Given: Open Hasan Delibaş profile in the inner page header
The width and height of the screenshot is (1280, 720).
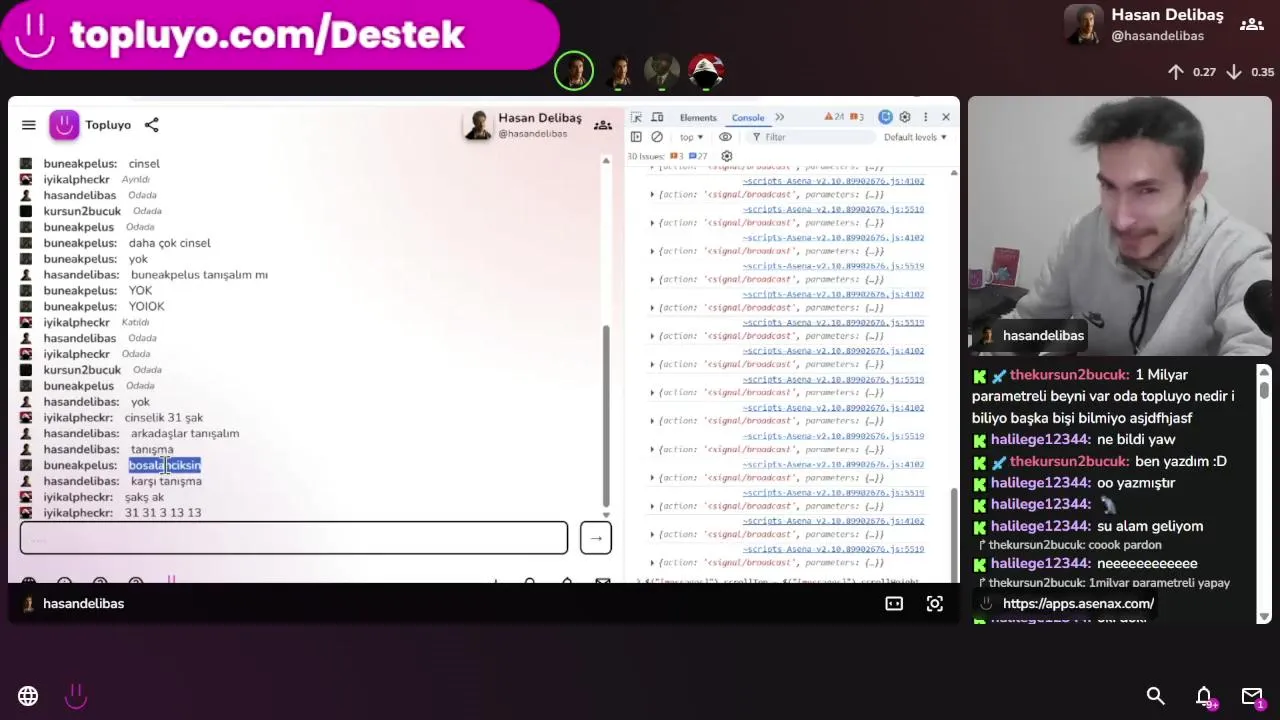Looking at the screenshot, I should [x=525, y=125].
